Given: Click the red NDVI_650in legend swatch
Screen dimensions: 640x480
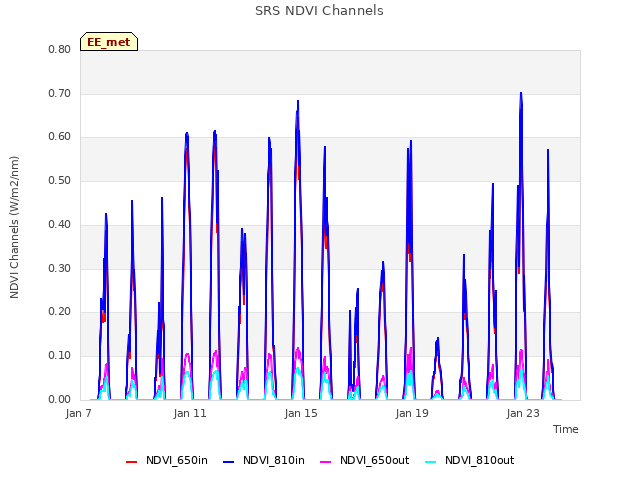Looking at the screenshot, I should [131, 462].
